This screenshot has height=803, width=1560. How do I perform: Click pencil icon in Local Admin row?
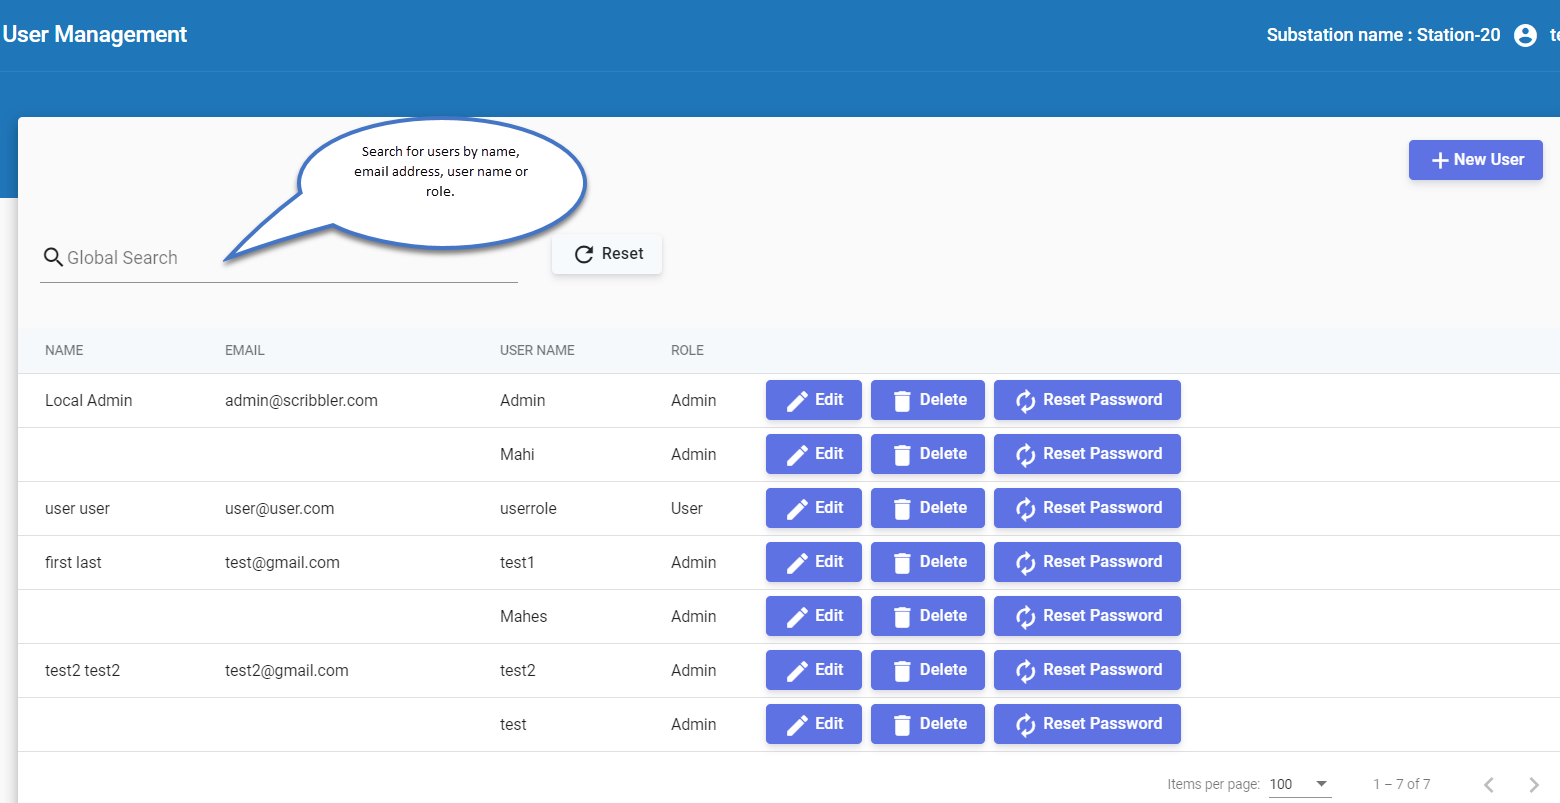(797, 401)
